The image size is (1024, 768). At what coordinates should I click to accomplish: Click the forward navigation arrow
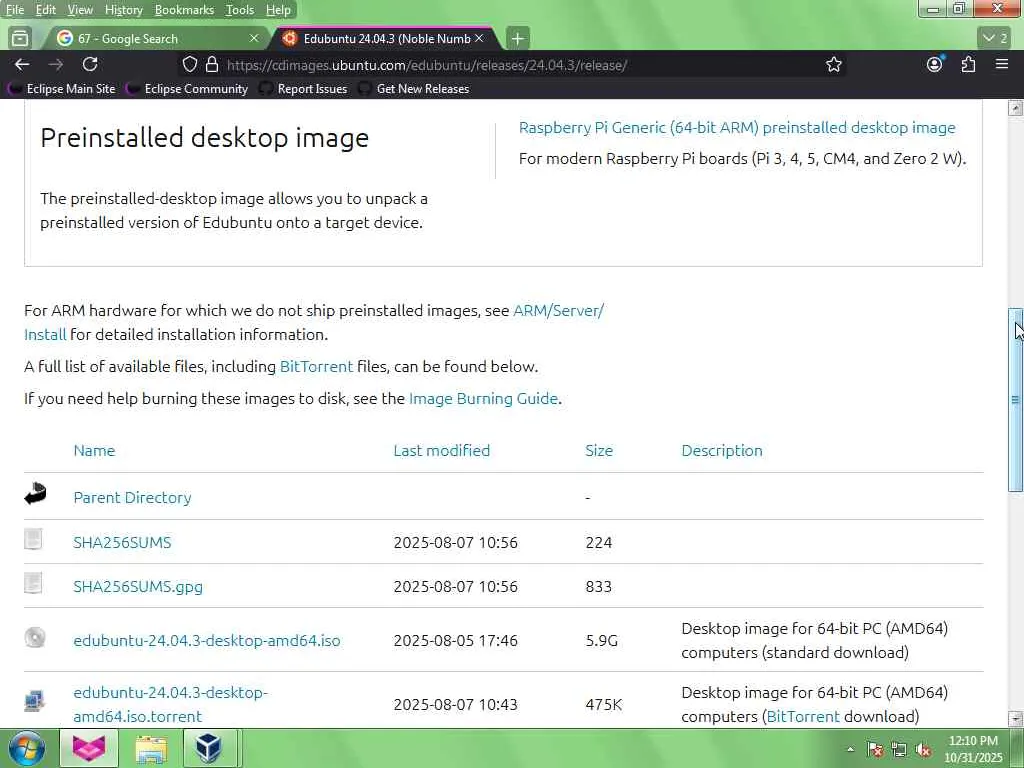coord(56,65)
